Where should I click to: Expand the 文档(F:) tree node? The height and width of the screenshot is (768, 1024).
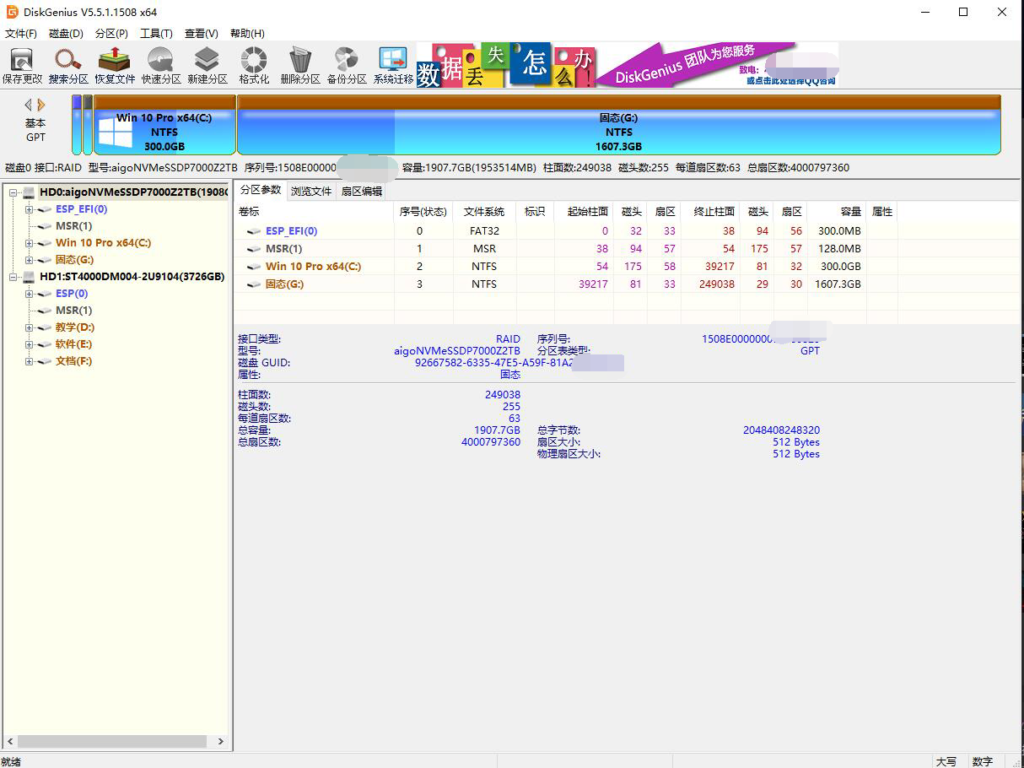click(29, 361)
